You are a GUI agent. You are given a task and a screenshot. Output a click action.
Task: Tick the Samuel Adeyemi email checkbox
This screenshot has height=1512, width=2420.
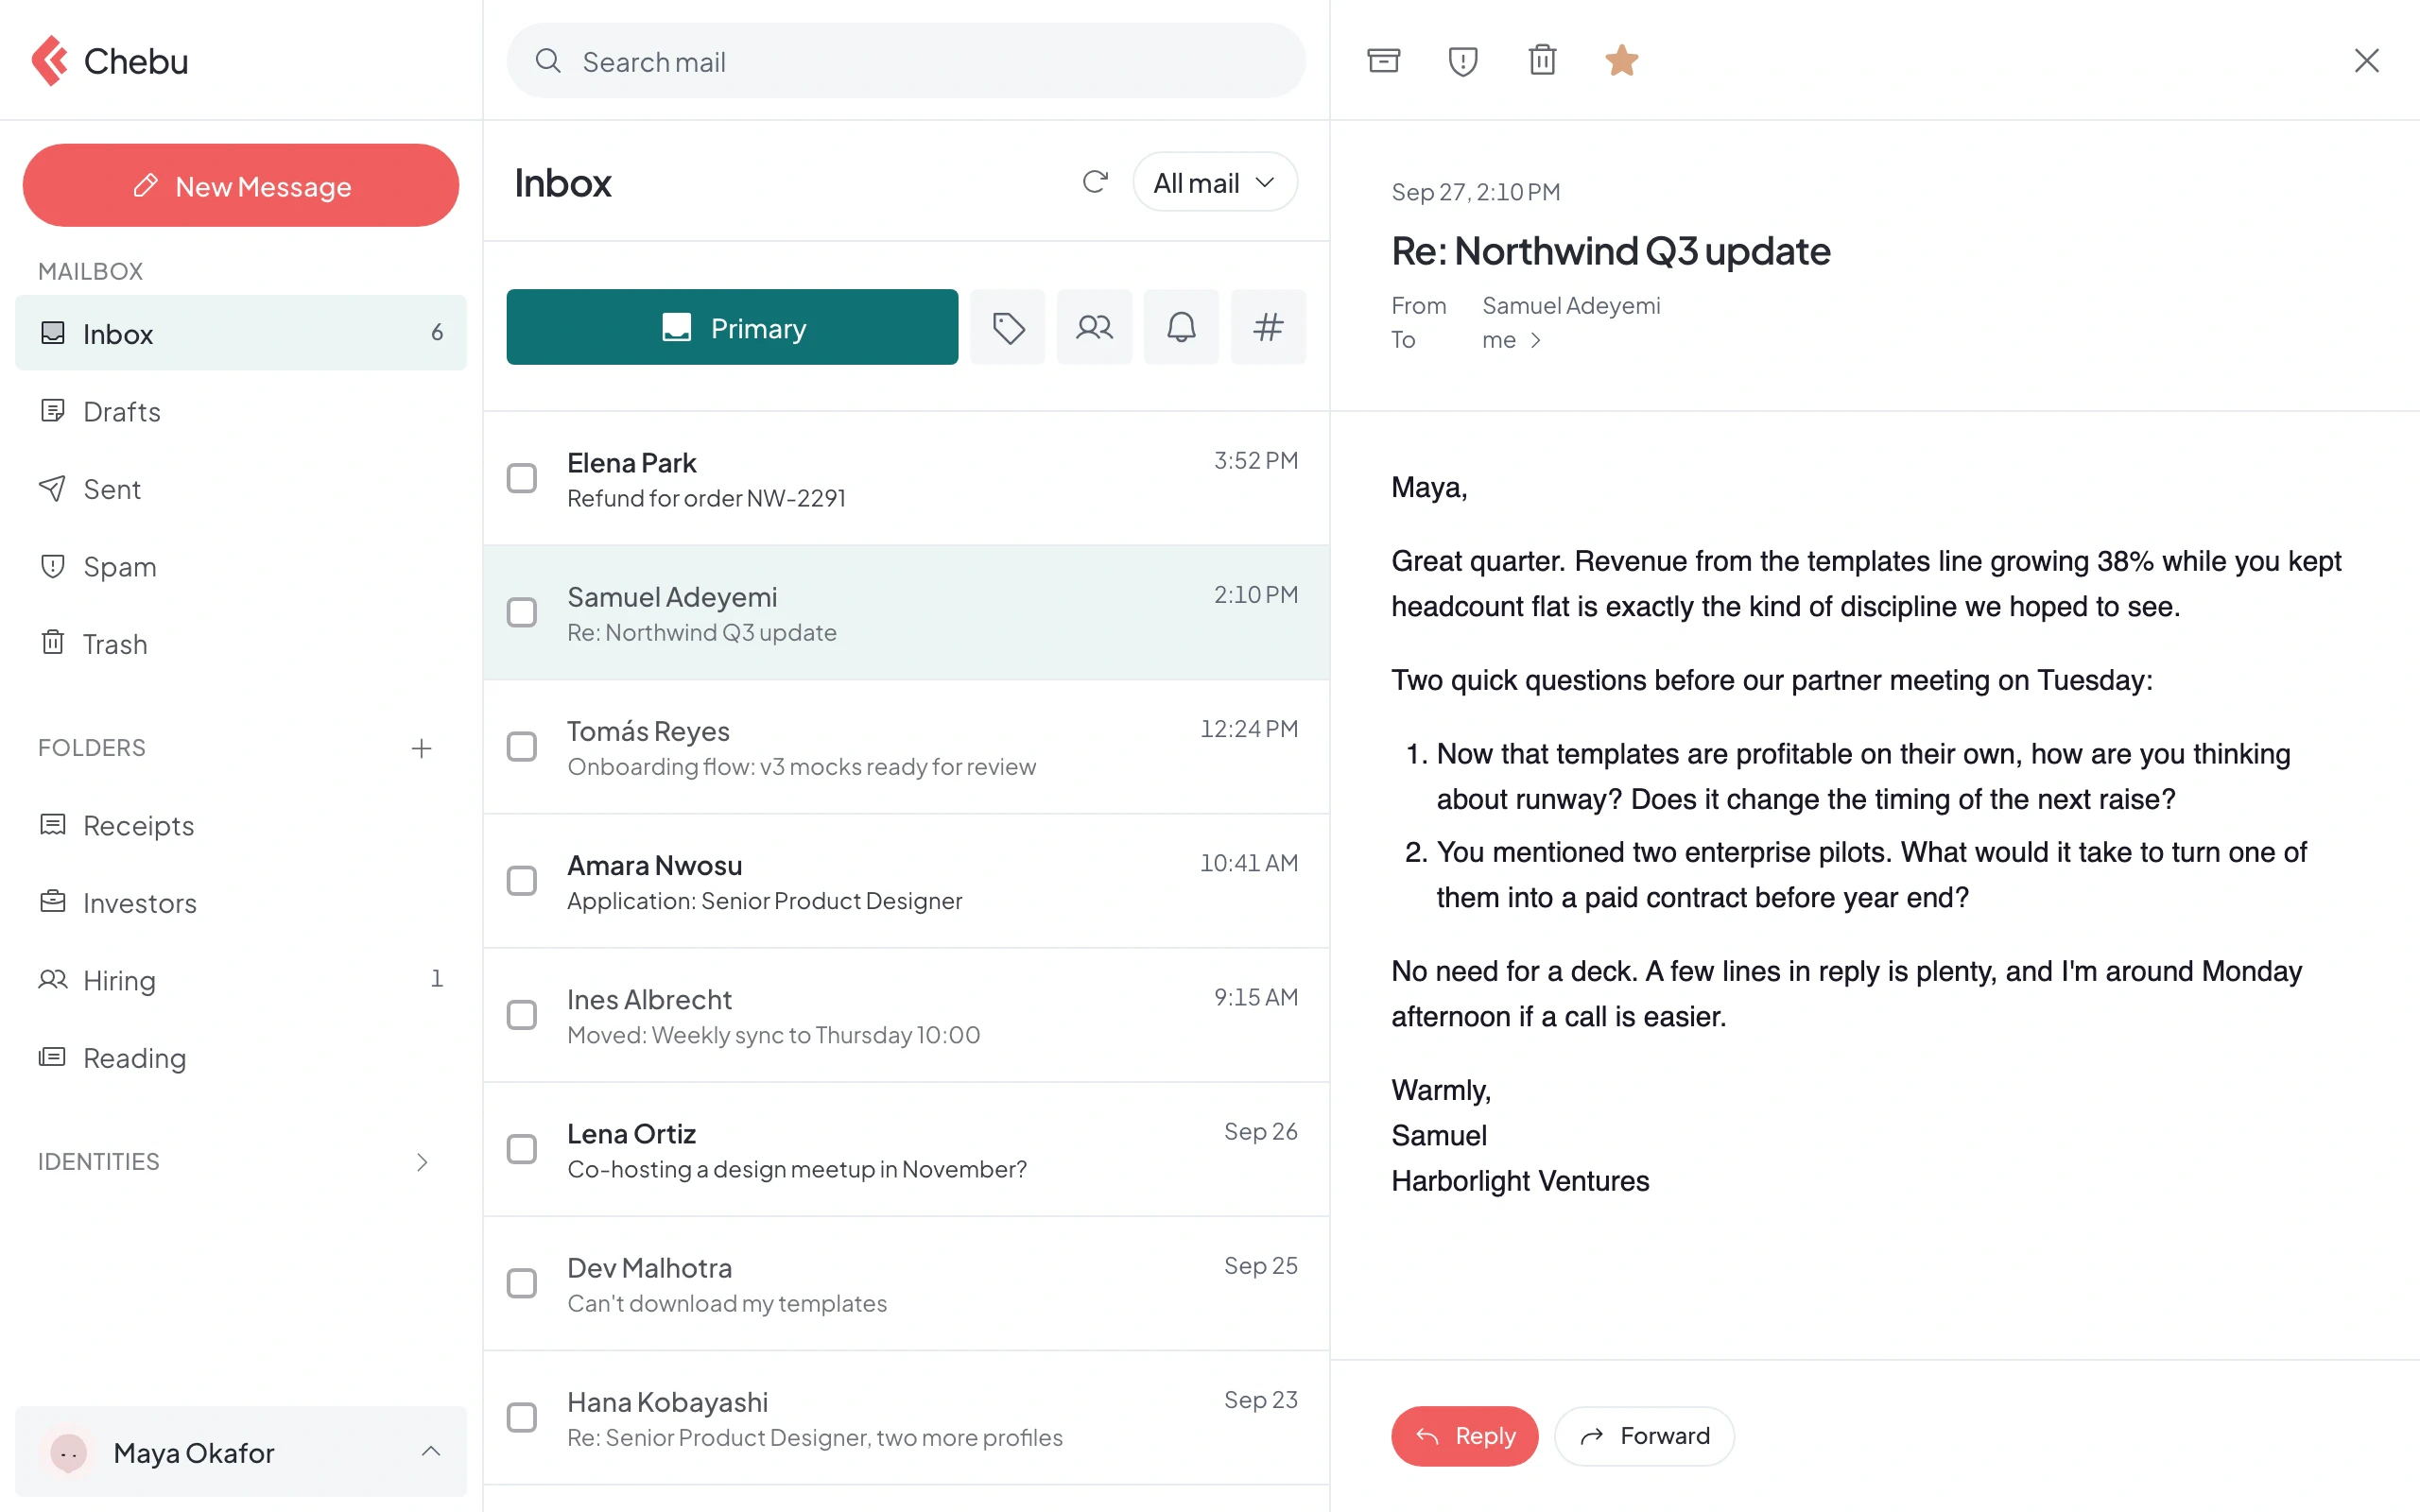coord(522,612)
